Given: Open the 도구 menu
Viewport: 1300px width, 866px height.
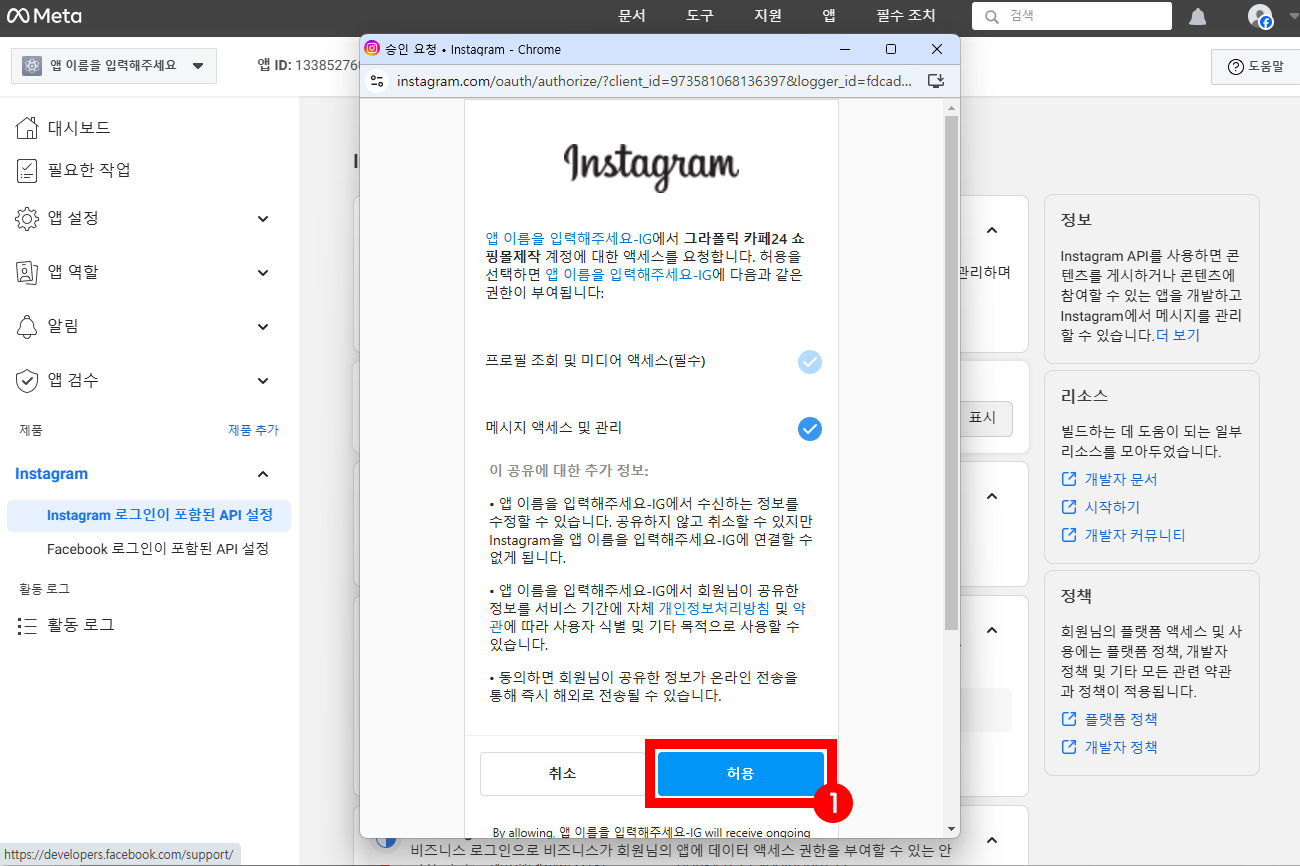Looking at the screenshot, I should point(700,16).
